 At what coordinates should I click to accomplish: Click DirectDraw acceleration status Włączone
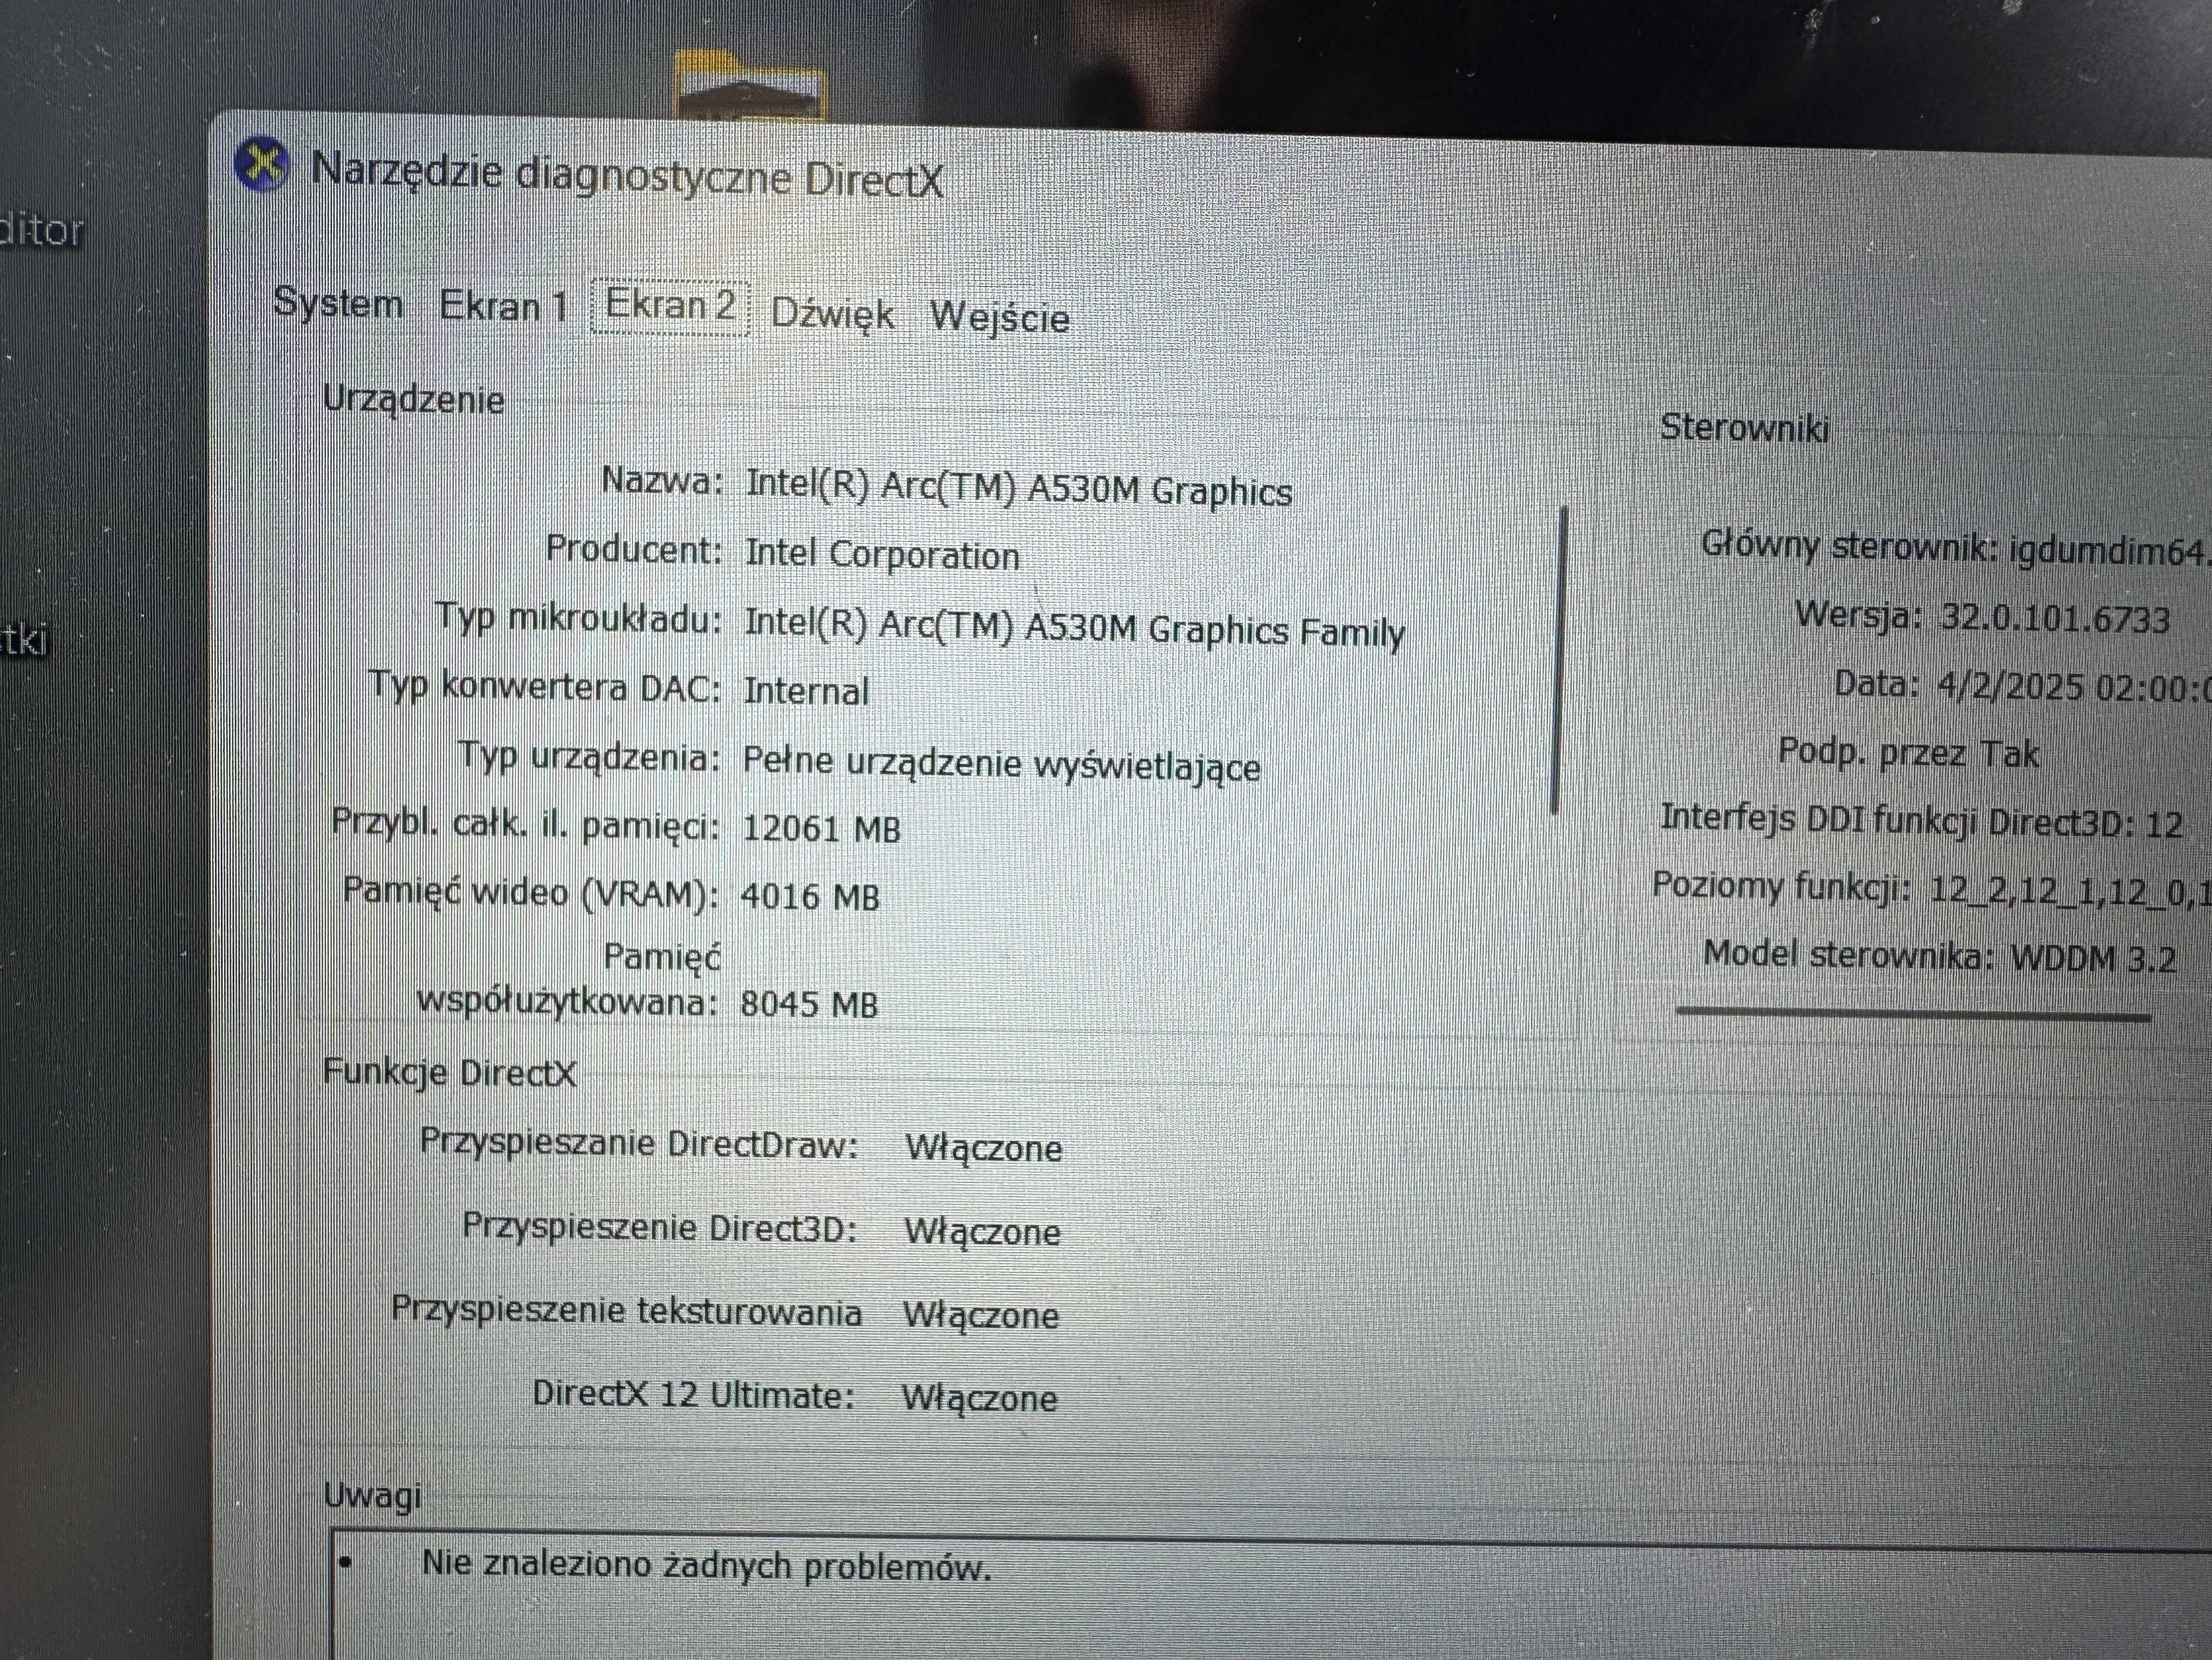pyautogui.click(x=984, y=1148)
